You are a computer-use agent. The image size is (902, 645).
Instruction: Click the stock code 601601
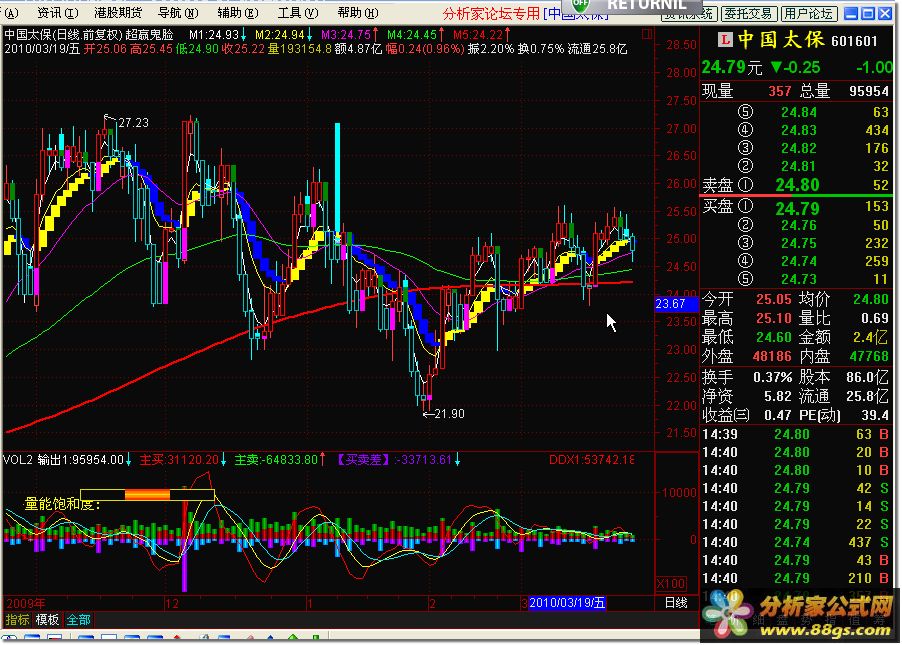click(854, 41)
